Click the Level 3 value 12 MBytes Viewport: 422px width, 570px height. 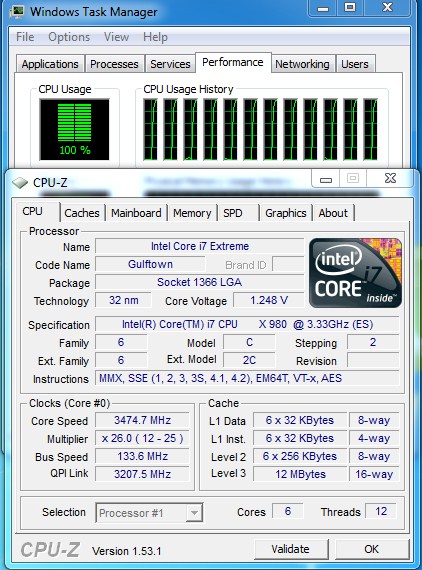pyautogui.click(x=300, y=474)
